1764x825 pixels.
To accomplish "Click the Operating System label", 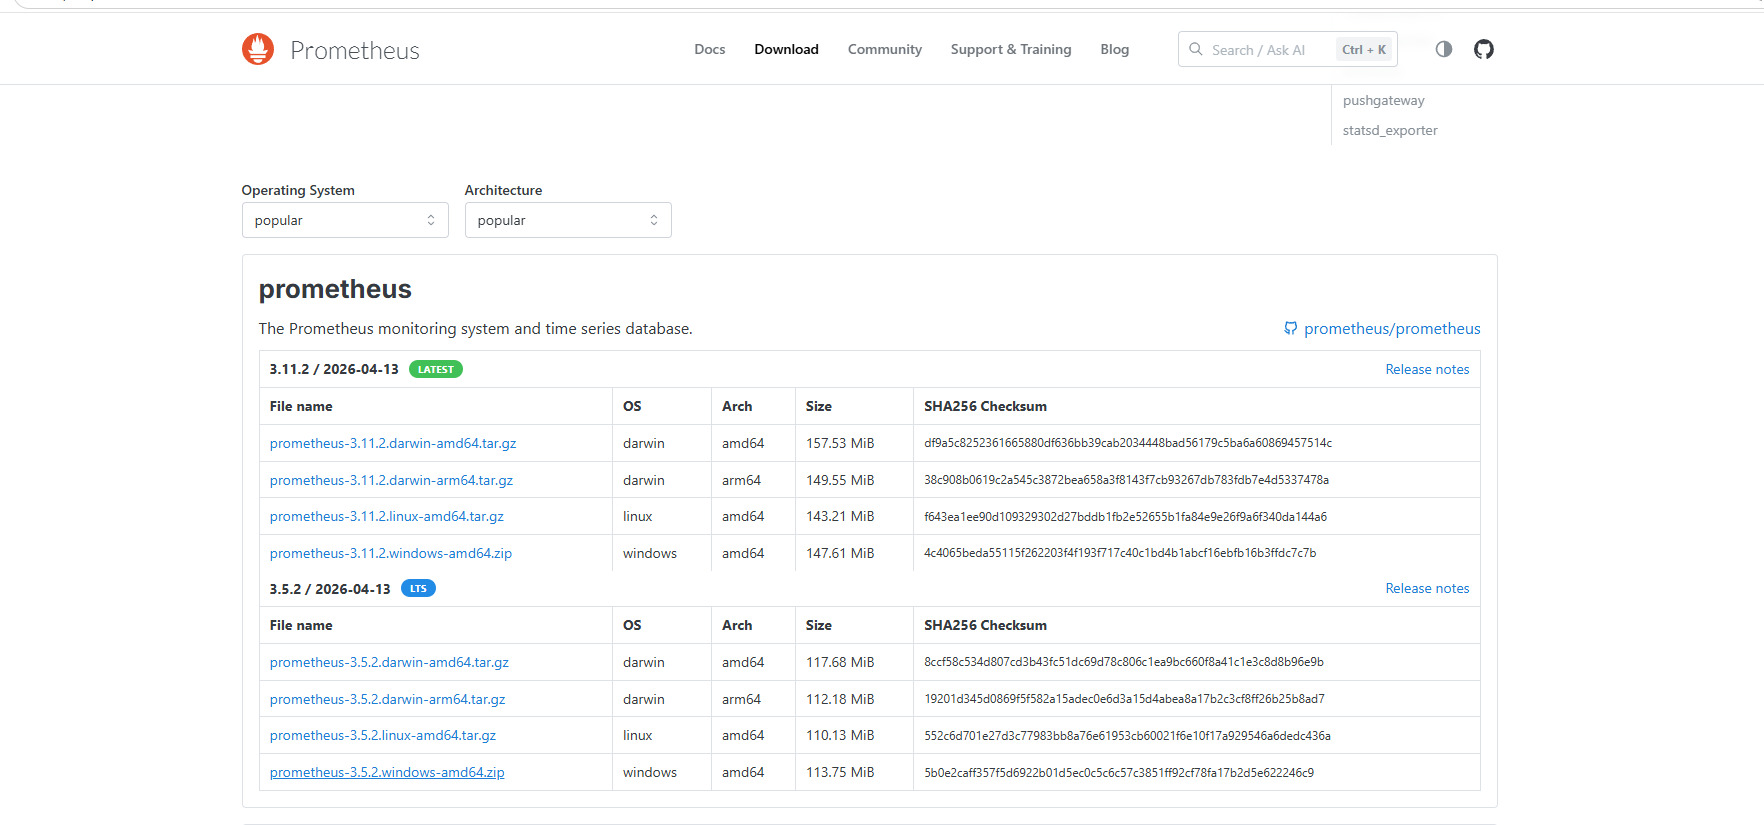I will (x=298, y=190).
